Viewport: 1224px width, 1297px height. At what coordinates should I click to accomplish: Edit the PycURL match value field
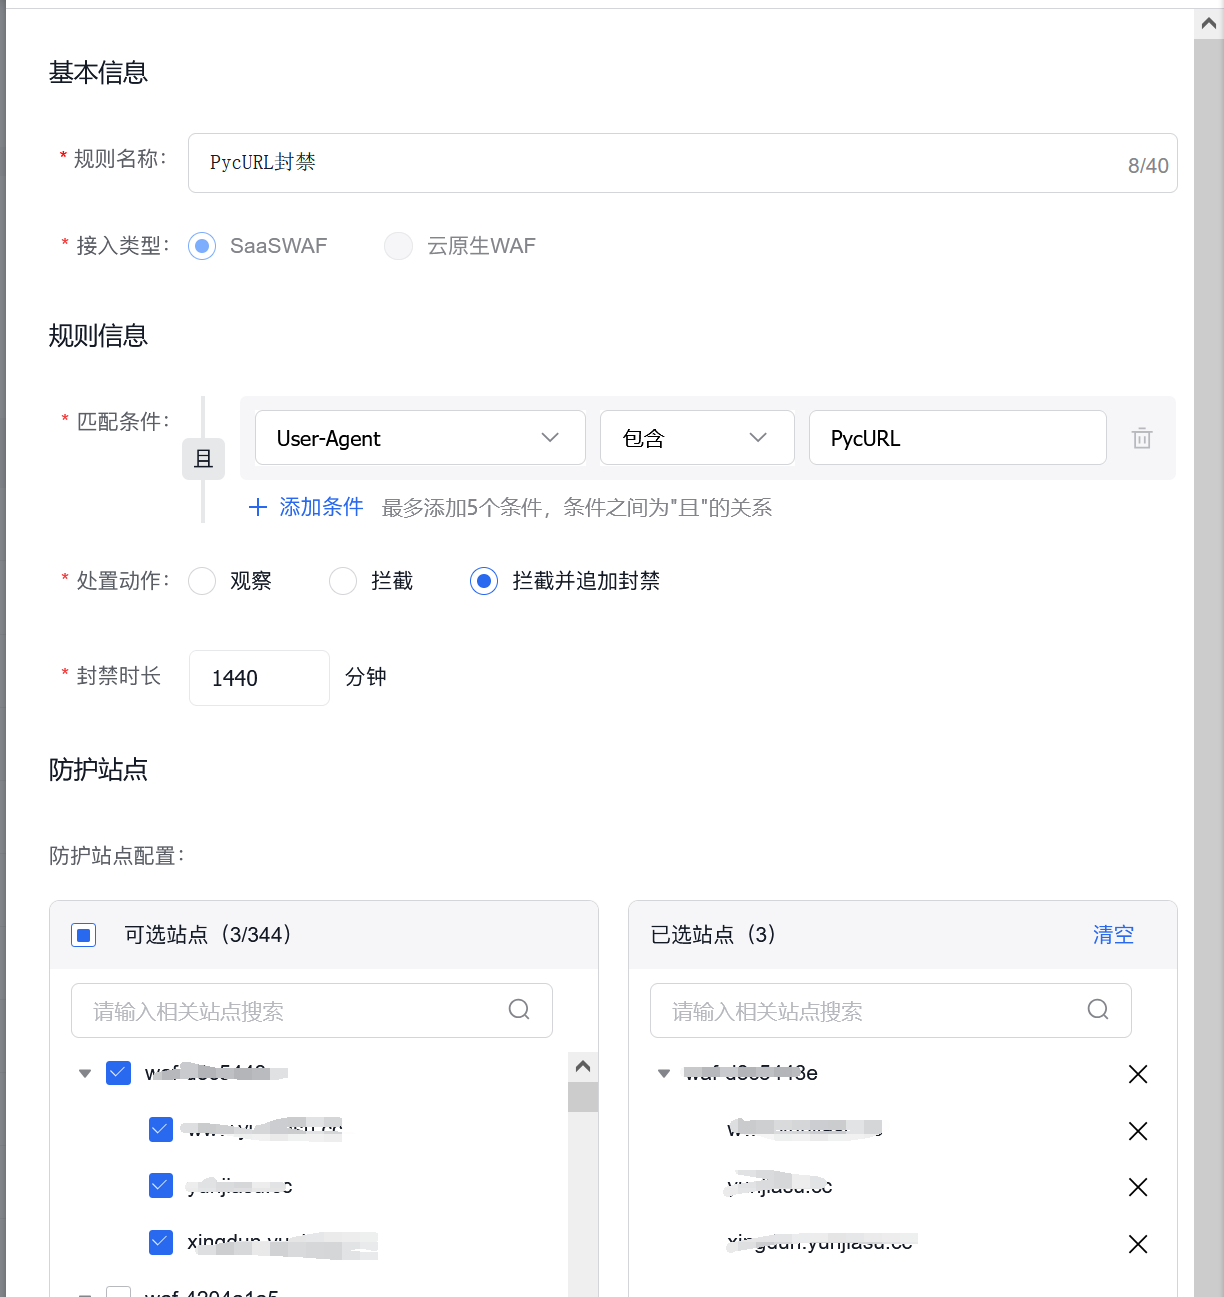[x=958, y=438]
